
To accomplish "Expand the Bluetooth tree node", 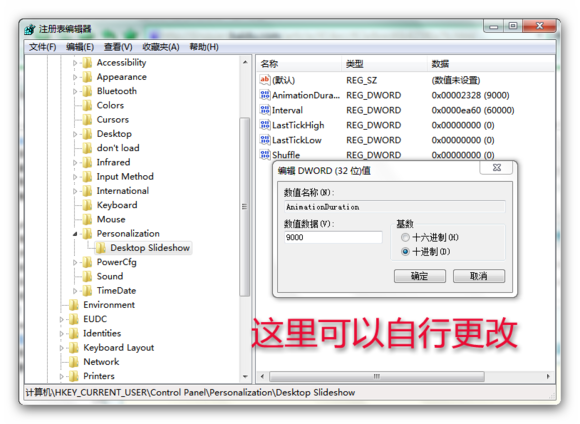I will pyautogui.click(x=75, y=91).
